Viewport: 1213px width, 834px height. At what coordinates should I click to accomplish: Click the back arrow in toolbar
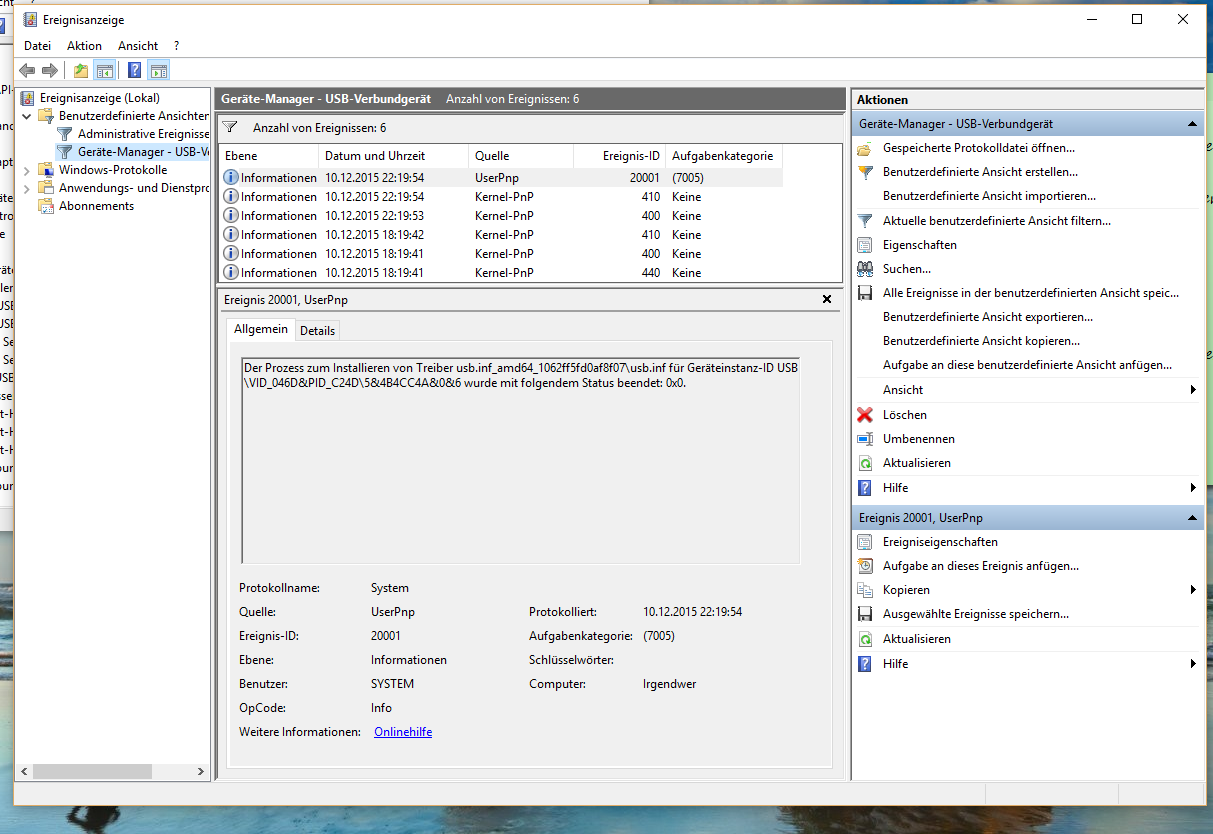[27, 70]
